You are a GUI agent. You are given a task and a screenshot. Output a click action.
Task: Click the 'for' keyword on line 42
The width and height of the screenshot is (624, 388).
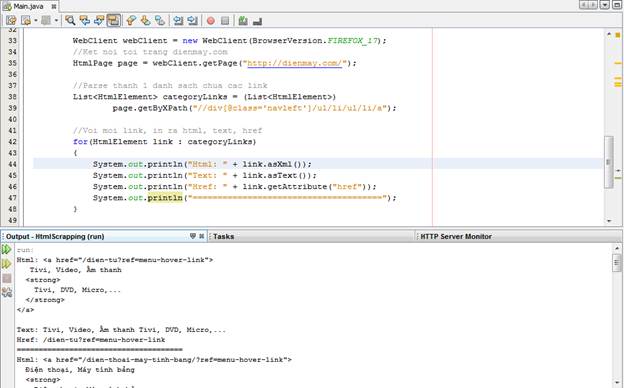pyautogui.click(x=80, y=142)
